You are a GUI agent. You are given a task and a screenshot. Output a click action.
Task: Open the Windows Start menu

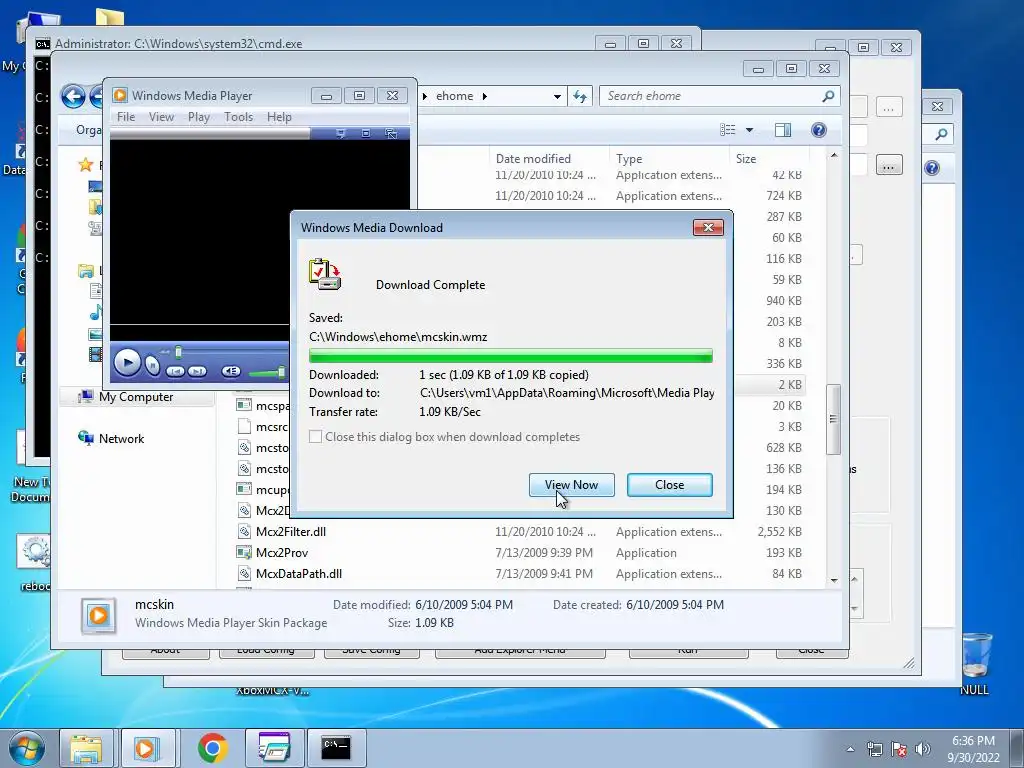26,748
